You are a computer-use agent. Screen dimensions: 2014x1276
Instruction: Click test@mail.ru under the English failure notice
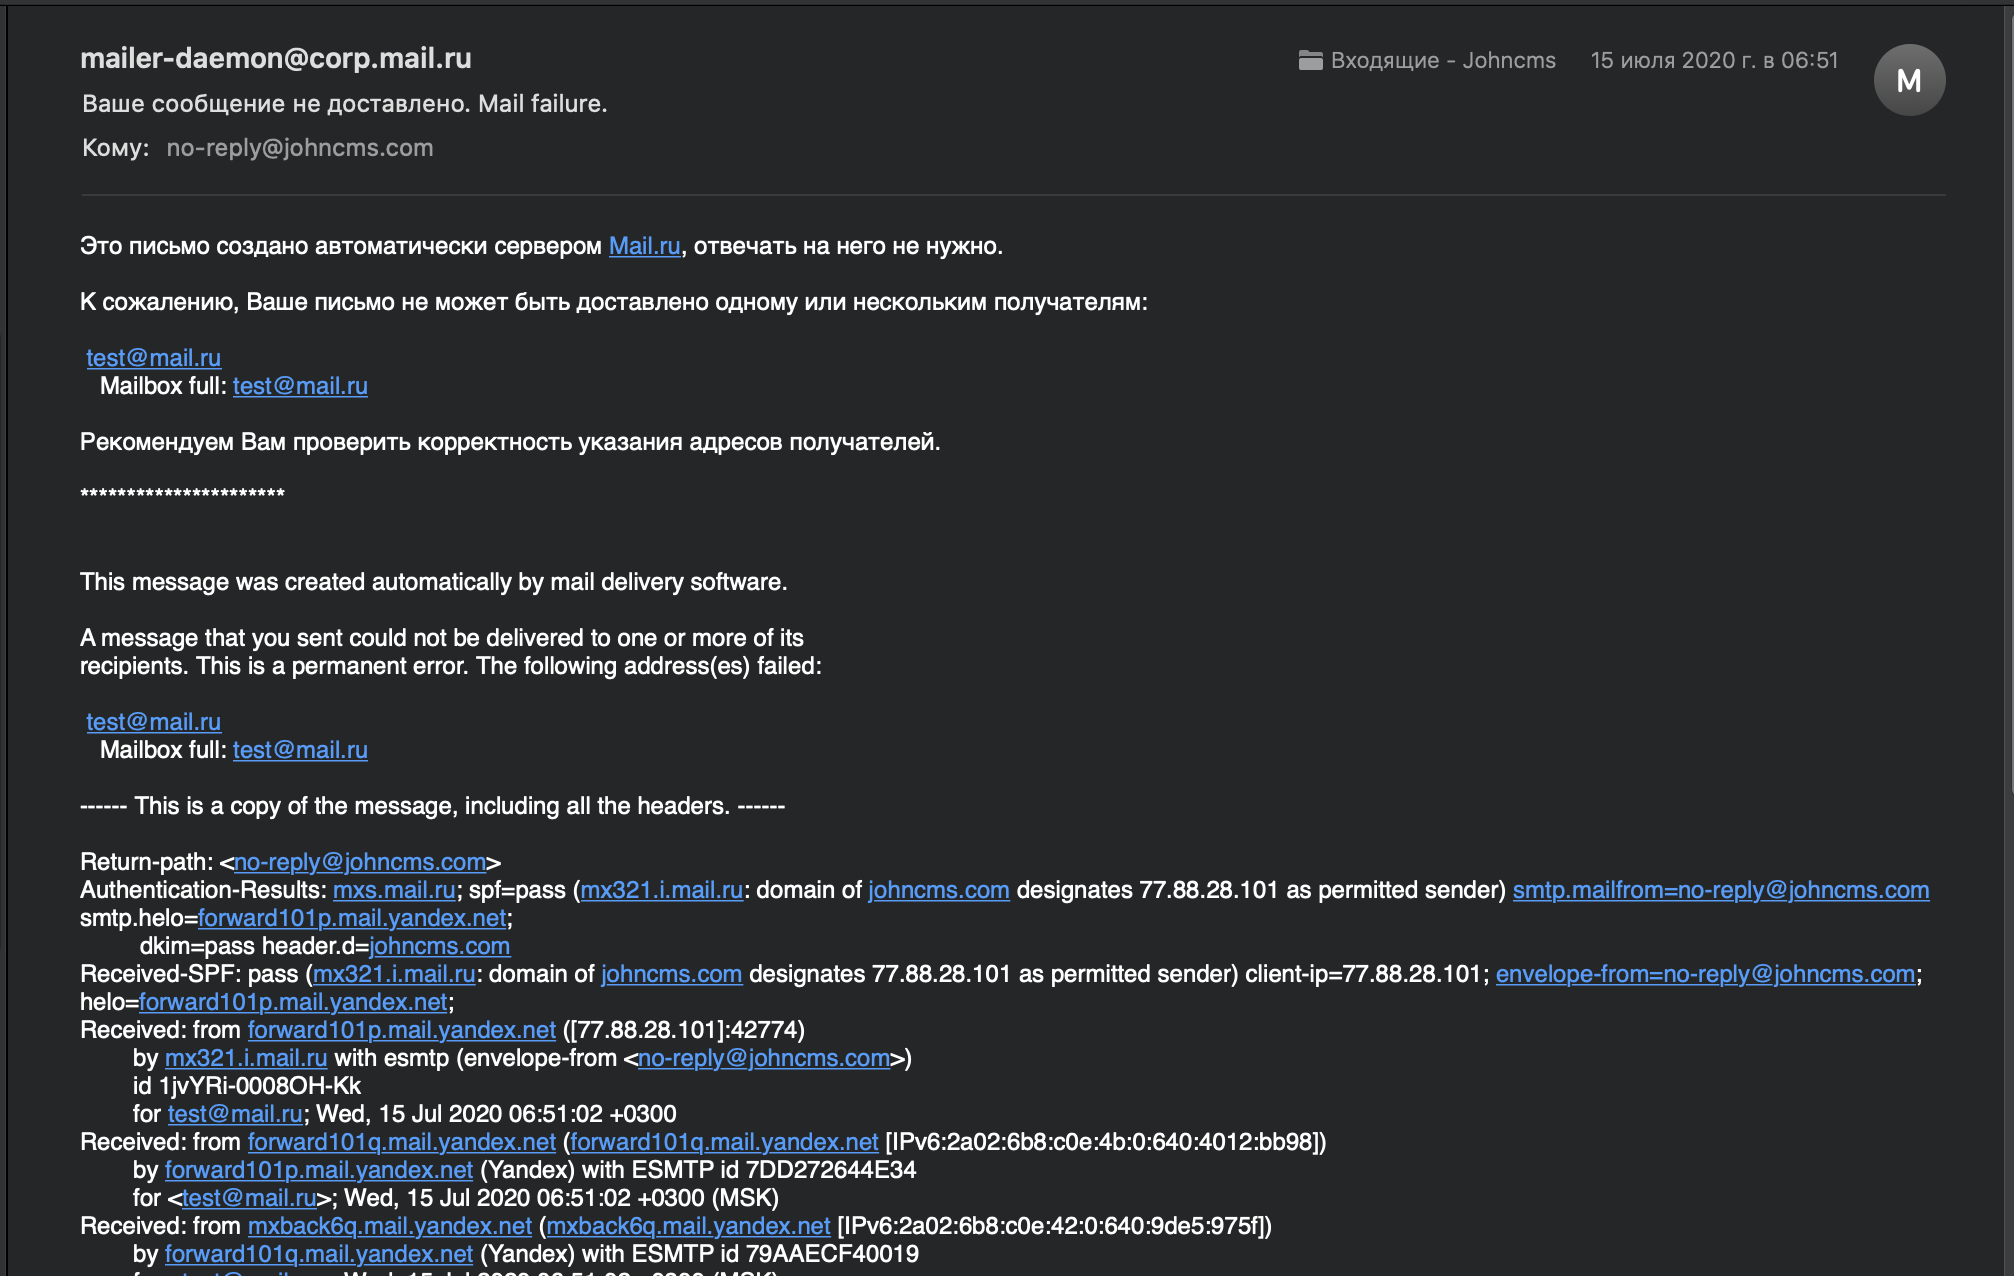tap(153, 722)
